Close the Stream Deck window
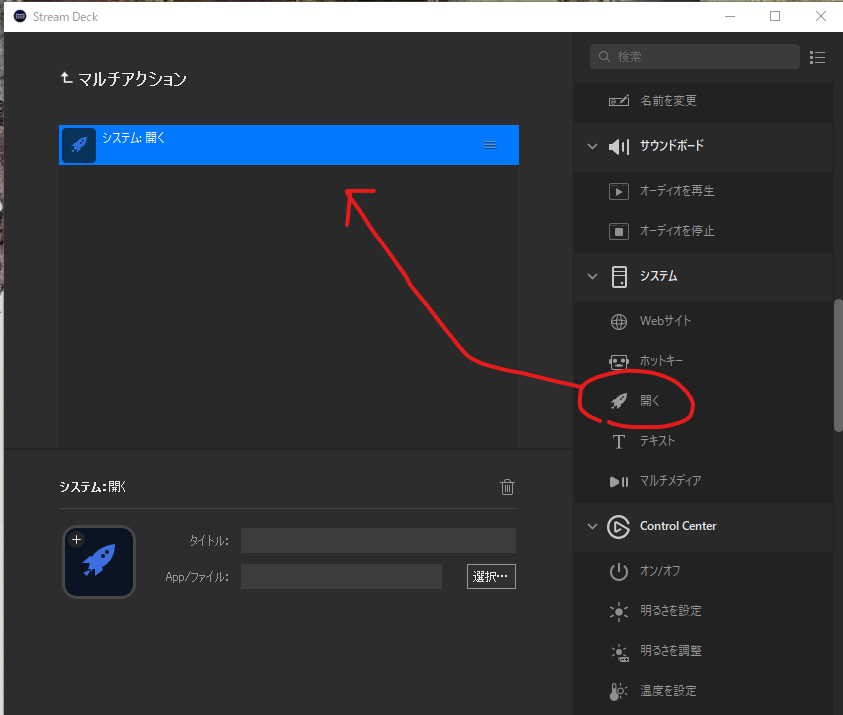 click(x=820, y=17)
